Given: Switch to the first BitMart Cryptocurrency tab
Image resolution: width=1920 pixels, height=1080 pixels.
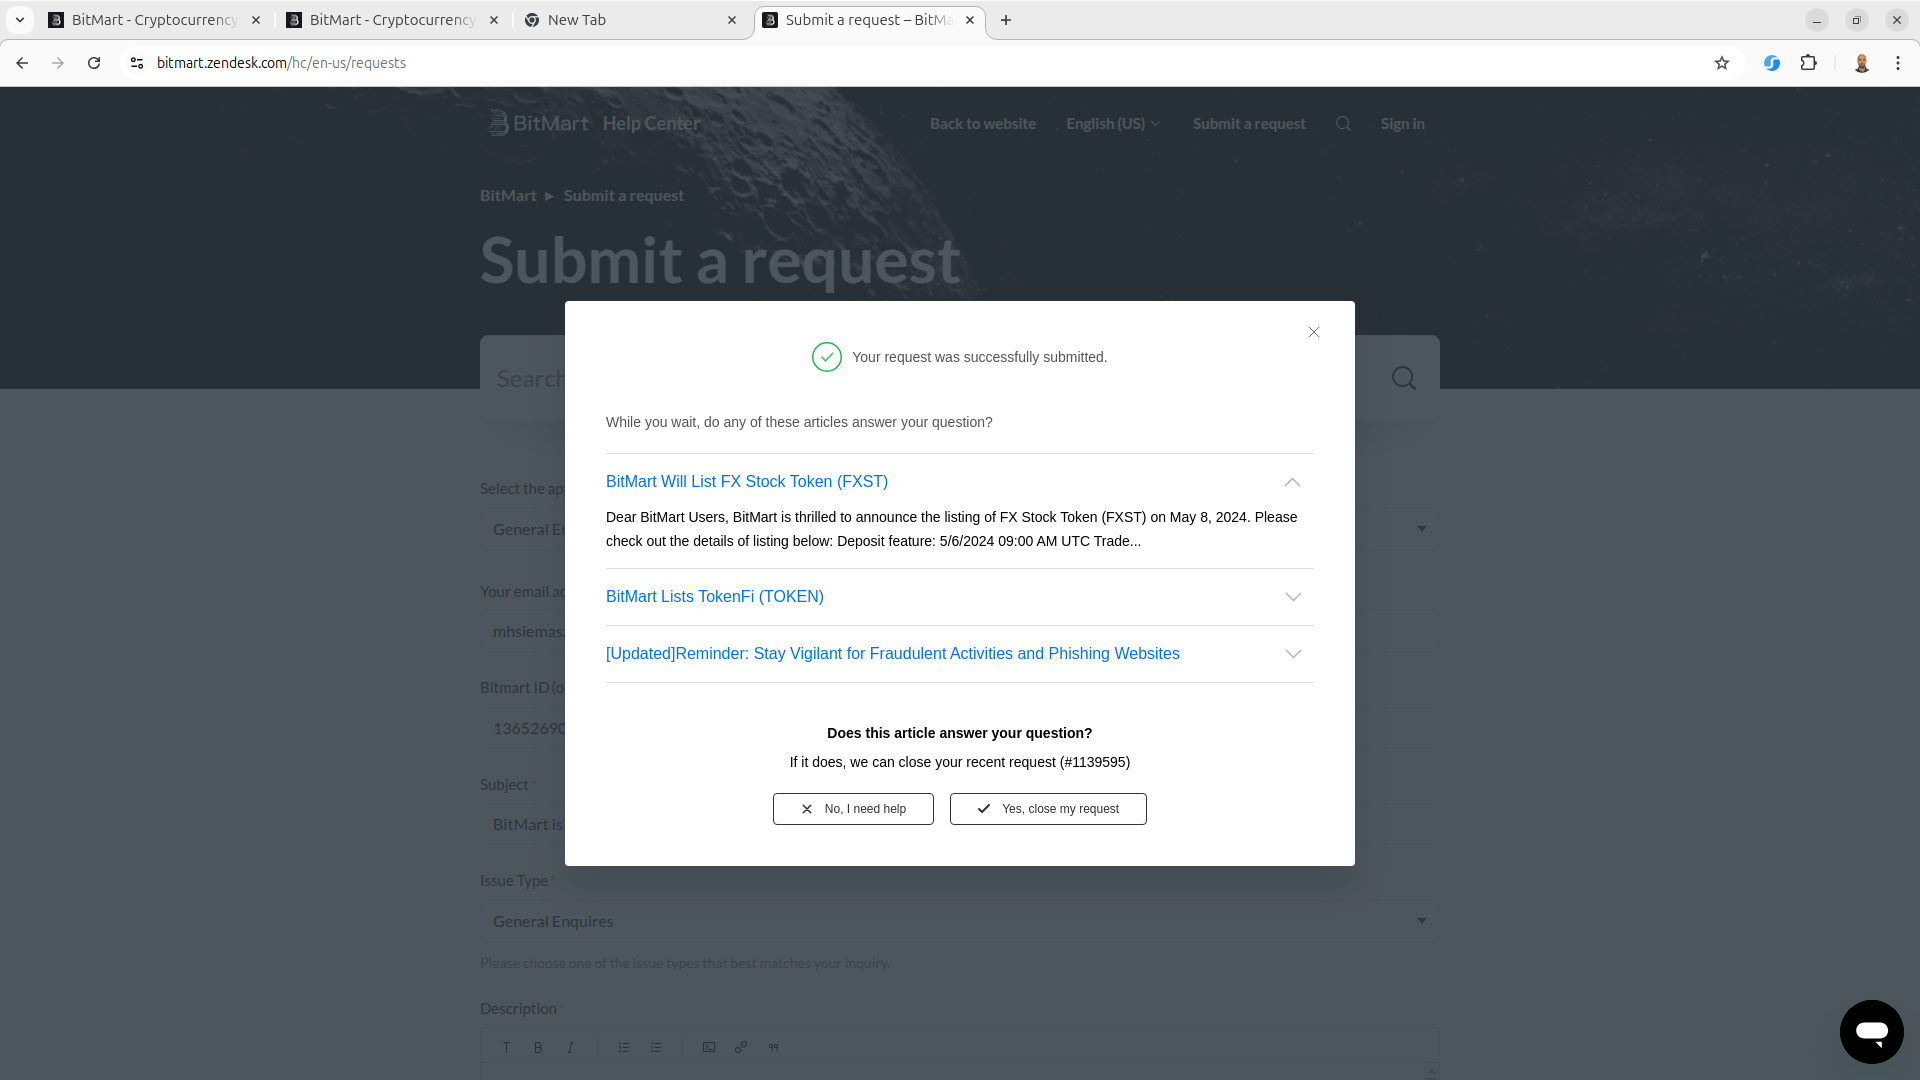Looking at the screenshot, I should [154, 20].
